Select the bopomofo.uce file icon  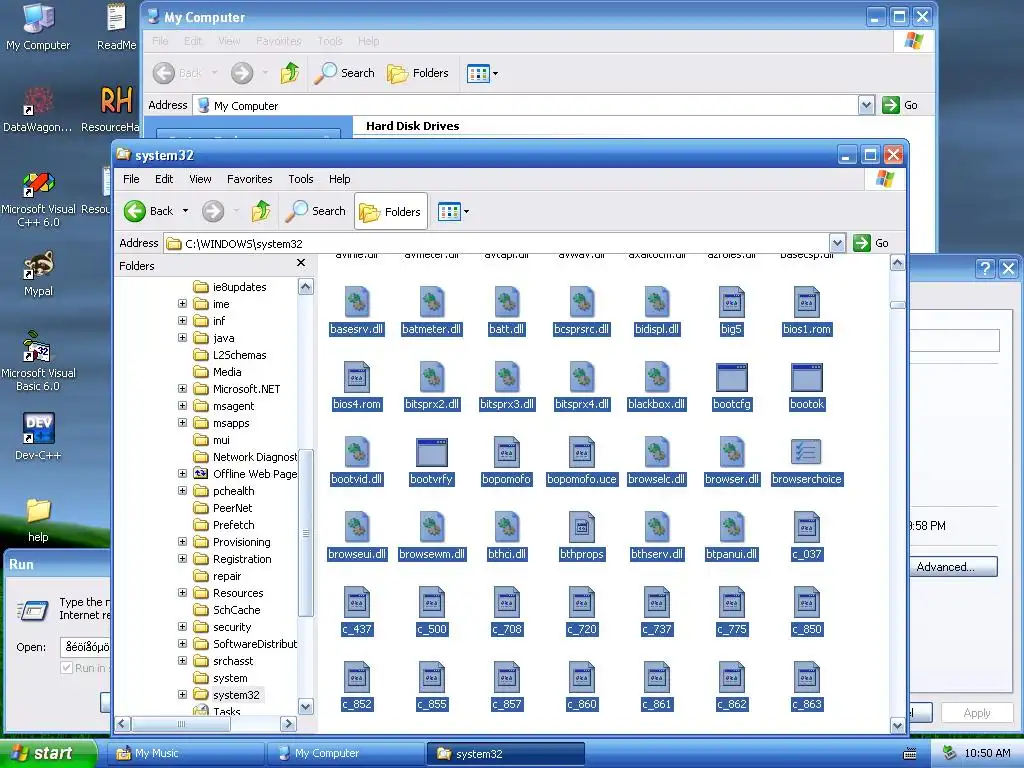click(x=581, y=453)
